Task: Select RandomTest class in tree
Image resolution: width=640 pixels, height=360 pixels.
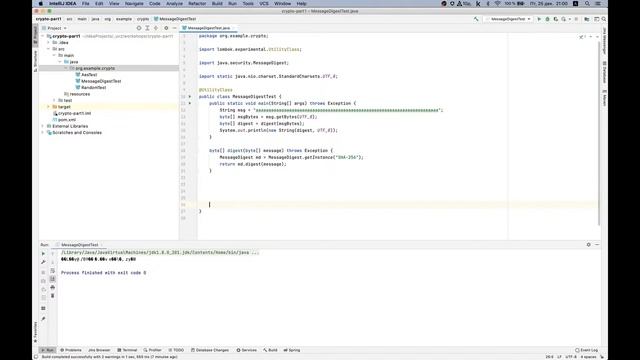Action: (91, 88)
